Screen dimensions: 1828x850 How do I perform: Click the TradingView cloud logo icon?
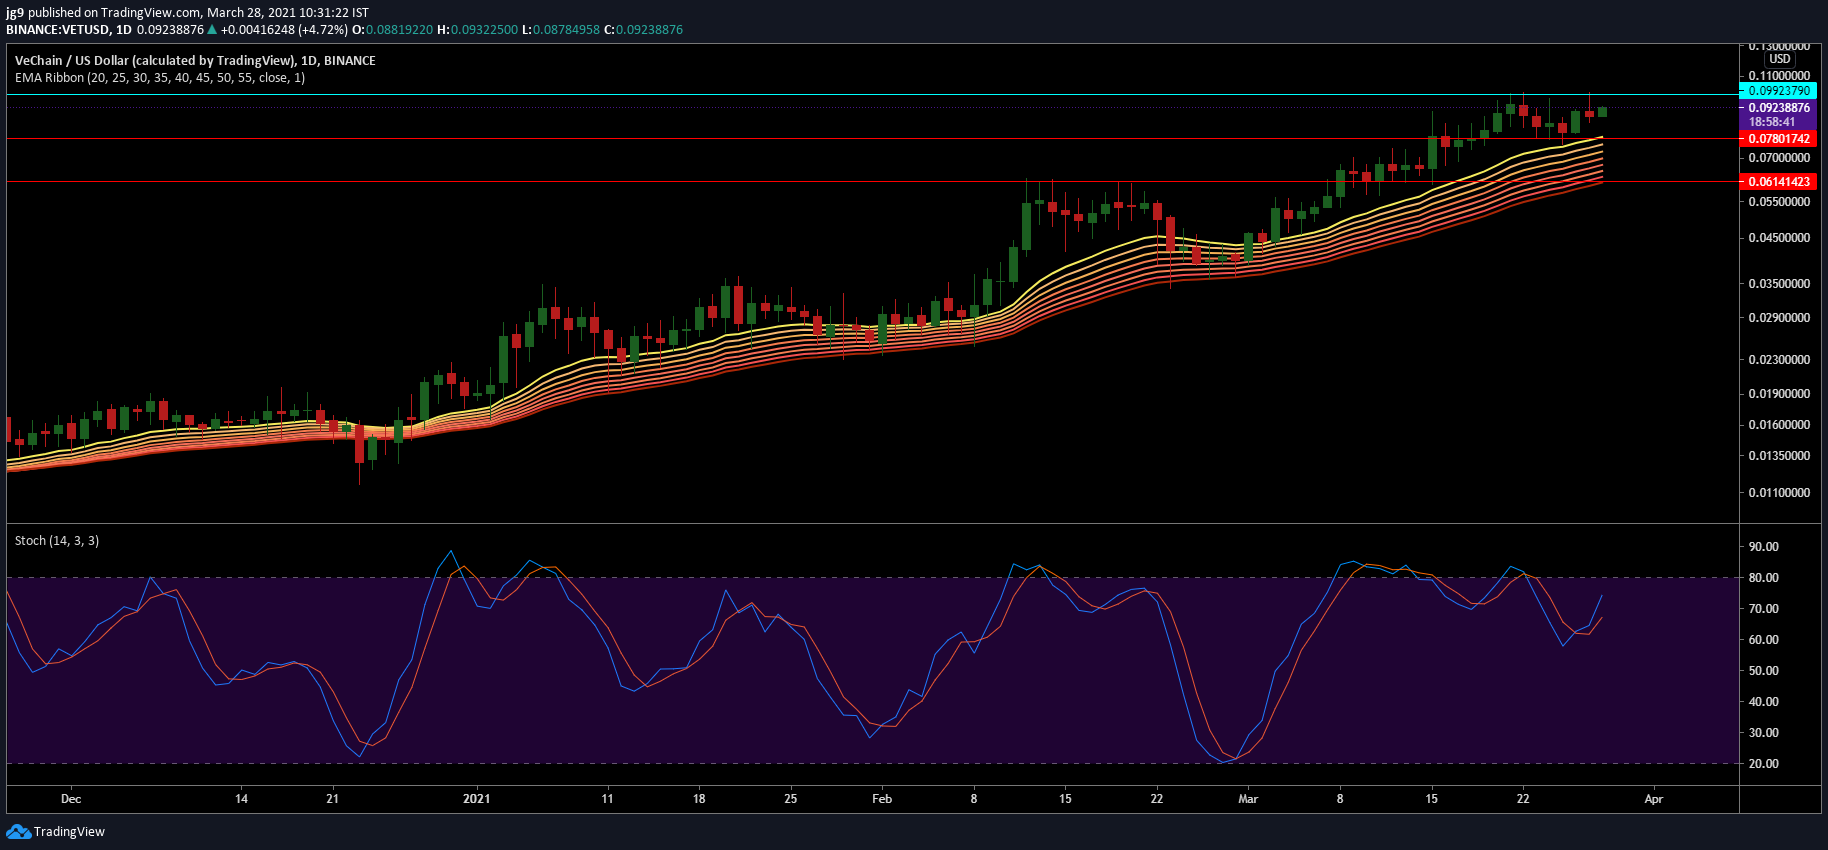[18, 832]
